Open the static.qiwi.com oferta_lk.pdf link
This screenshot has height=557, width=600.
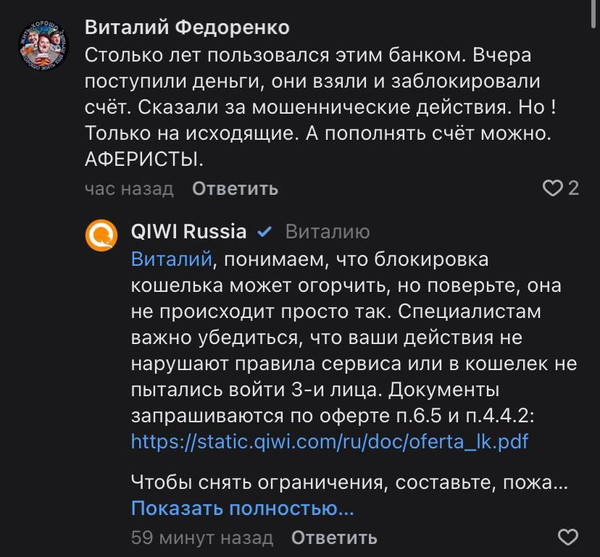330,440
